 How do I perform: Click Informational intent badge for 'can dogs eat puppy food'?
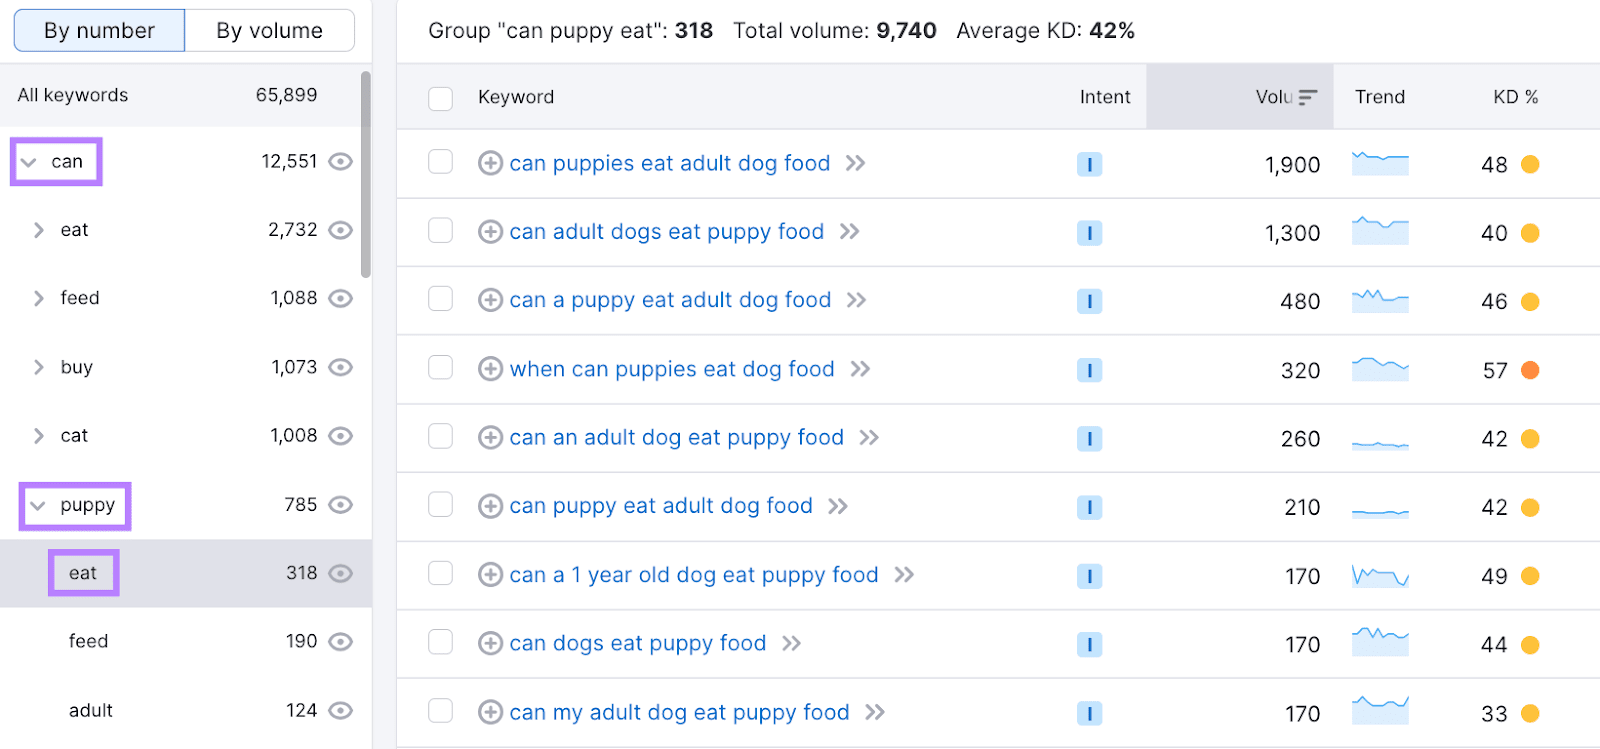(x=1089, y=645)
